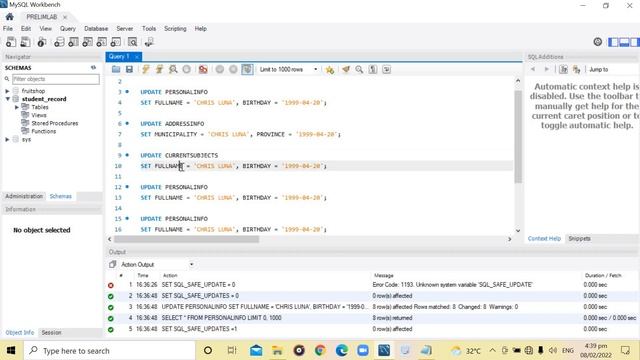Open the File menu
Image resolution: width=640 pixels, height=360 pixels.
tap(8, 29)
